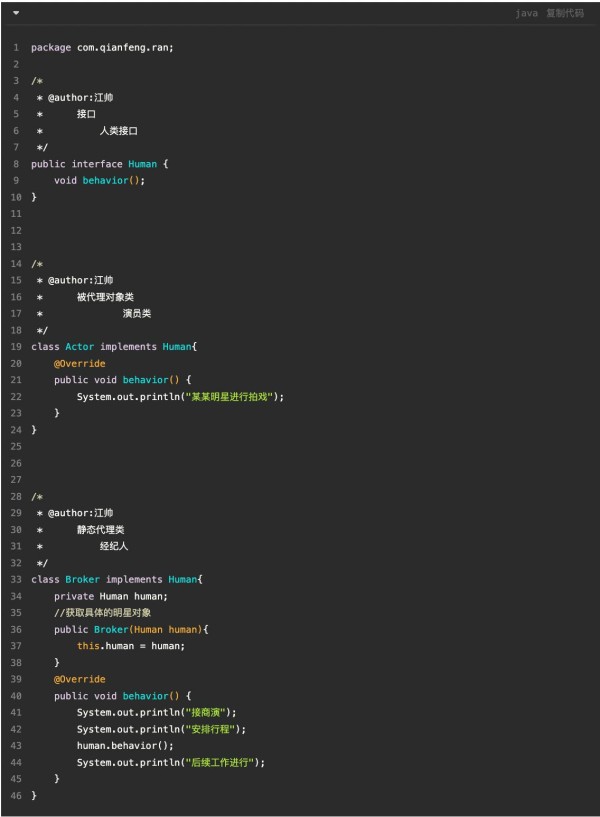Click the line 'private Human human;'
This screenshot has height=817, width=600.
[111, 596]
